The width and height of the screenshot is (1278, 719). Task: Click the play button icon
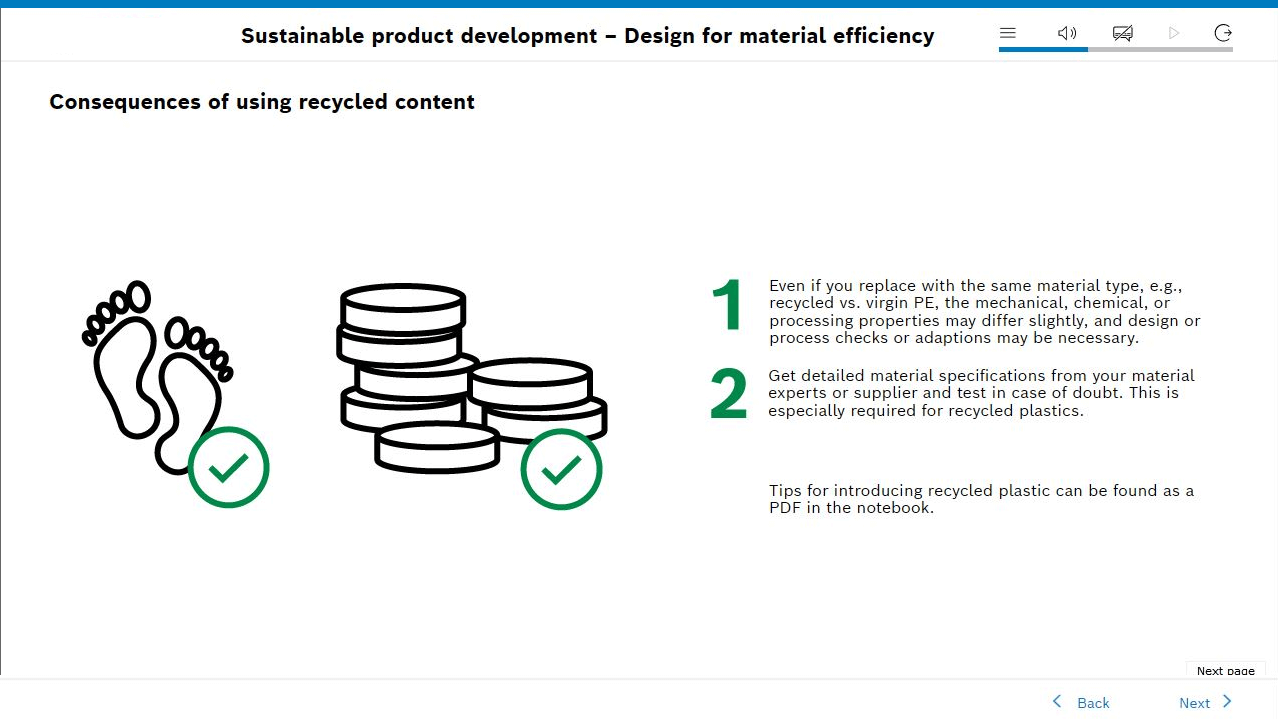(1174, 33)
